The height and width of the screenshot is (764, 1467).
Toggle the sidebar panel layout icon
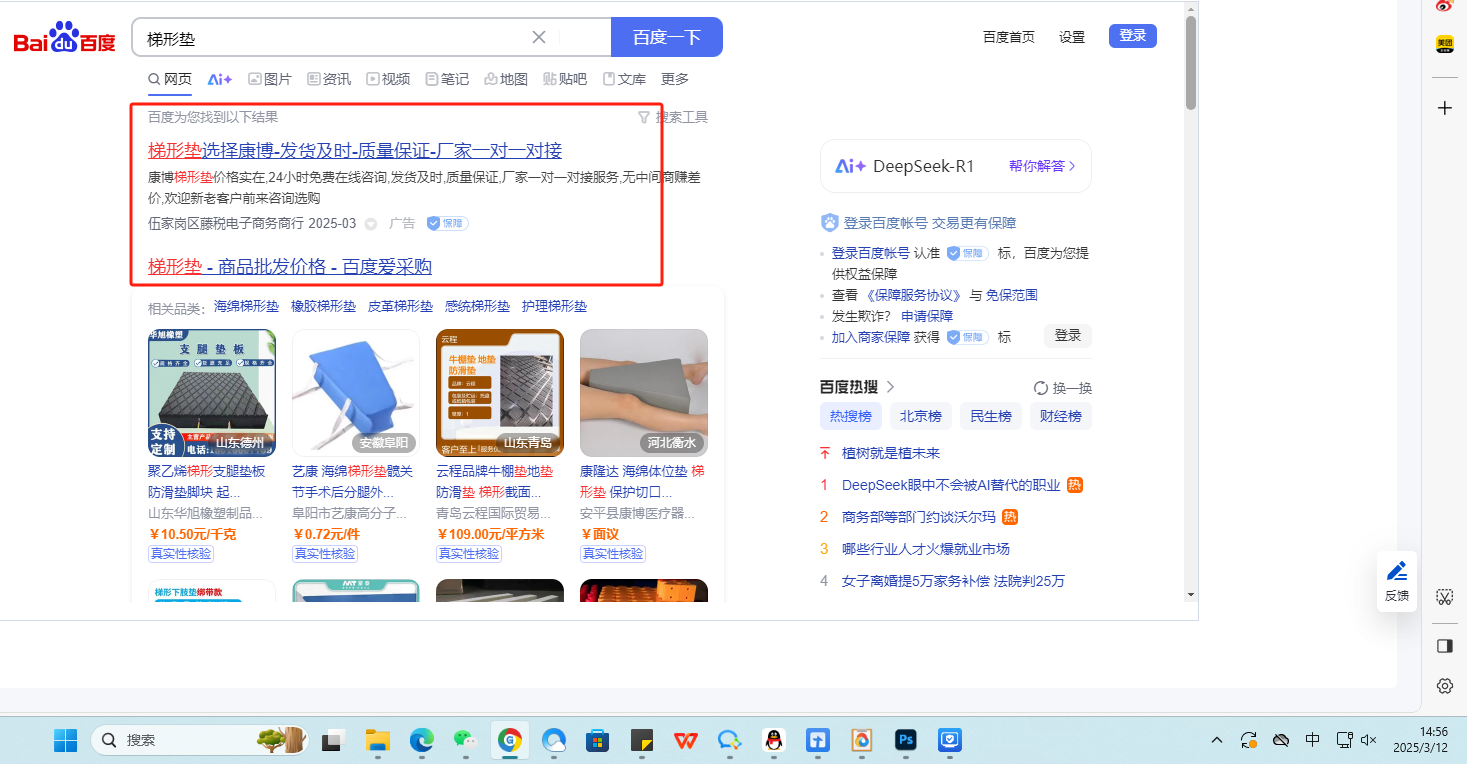tap(1444, 646)
